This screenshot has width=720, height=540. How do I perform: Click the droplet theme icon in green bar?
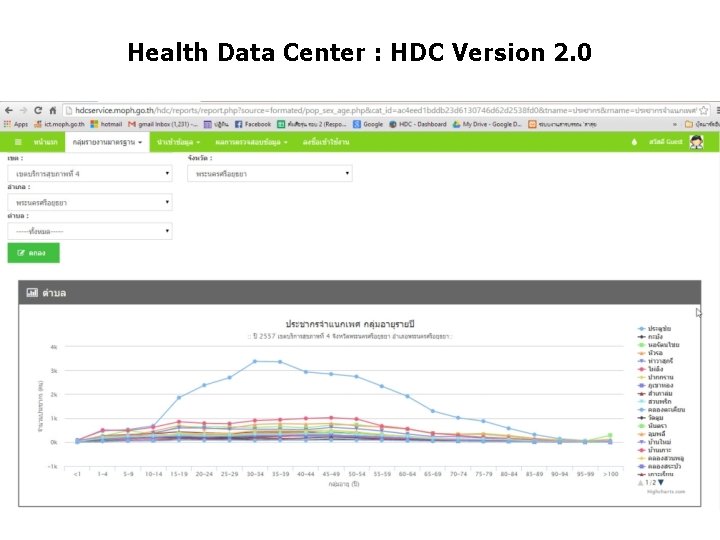(634, 142)
